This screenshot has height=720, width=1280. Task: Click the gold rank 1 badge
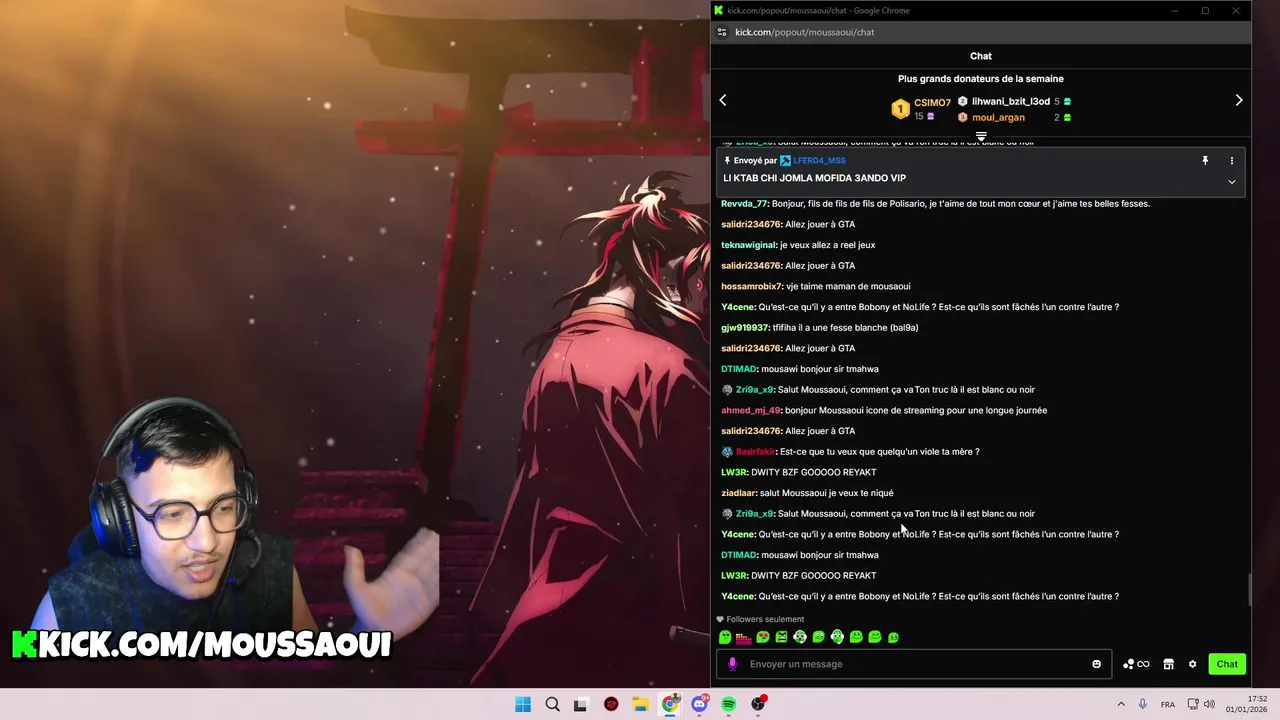tap(900, 109)
